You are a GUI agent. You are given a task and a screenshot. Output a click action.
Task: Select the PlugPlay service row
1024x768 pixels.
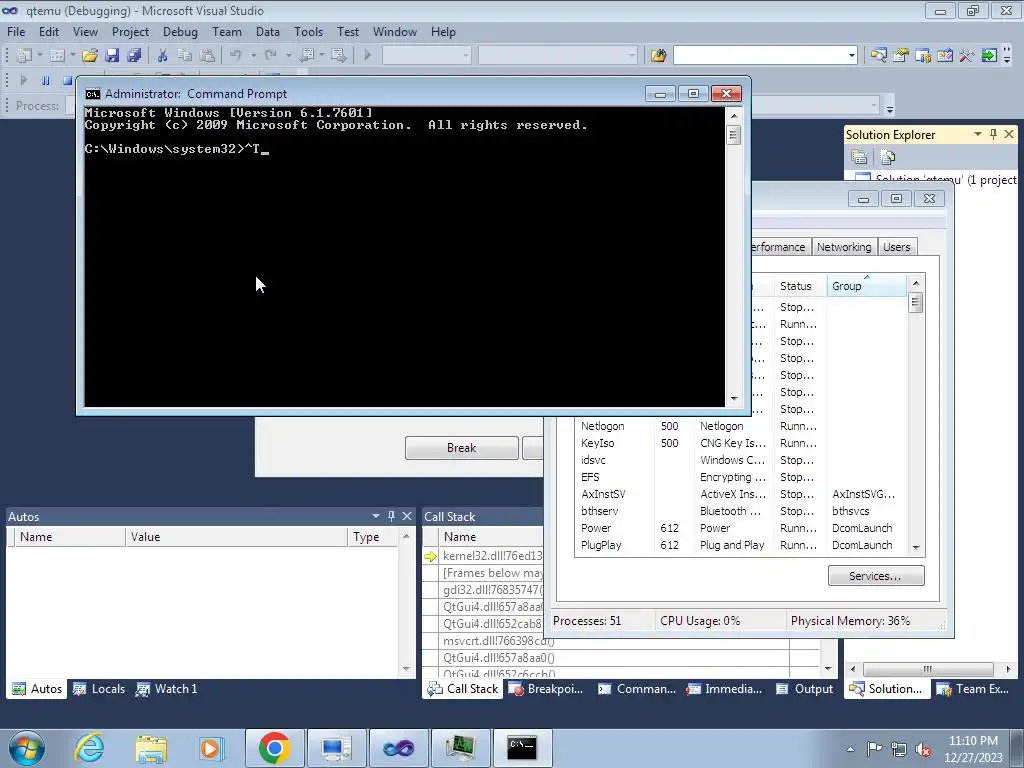click(x=741, y=545)
